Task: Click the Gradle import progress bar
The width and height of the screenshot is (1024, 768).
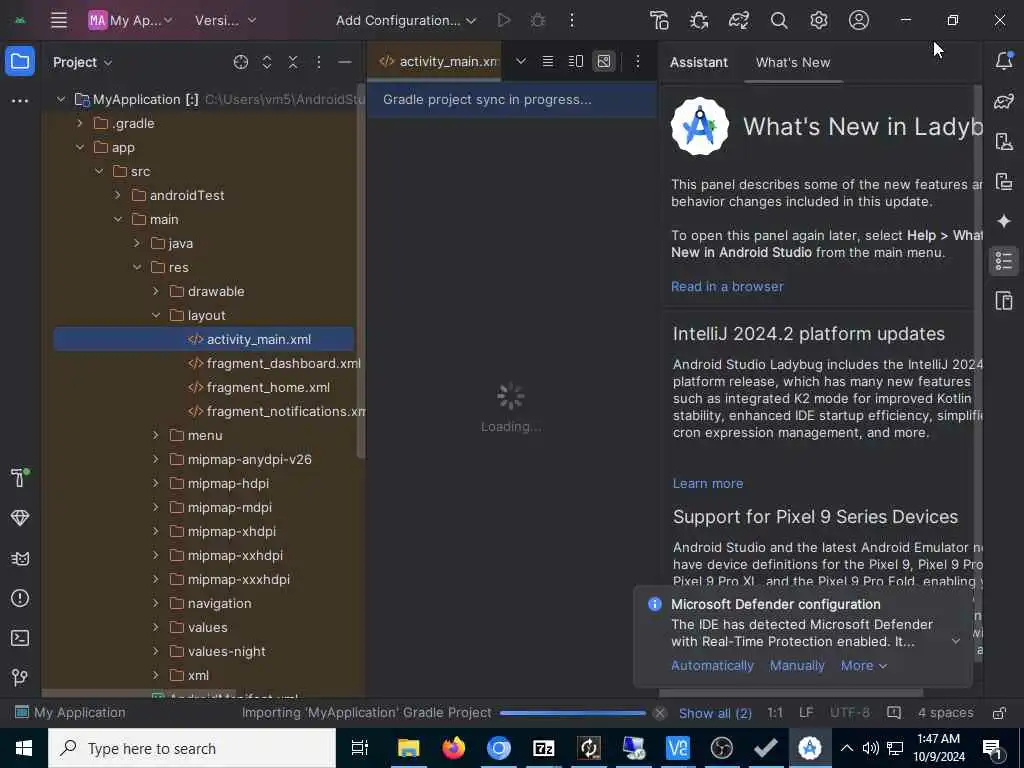Action: pos(573,713)
